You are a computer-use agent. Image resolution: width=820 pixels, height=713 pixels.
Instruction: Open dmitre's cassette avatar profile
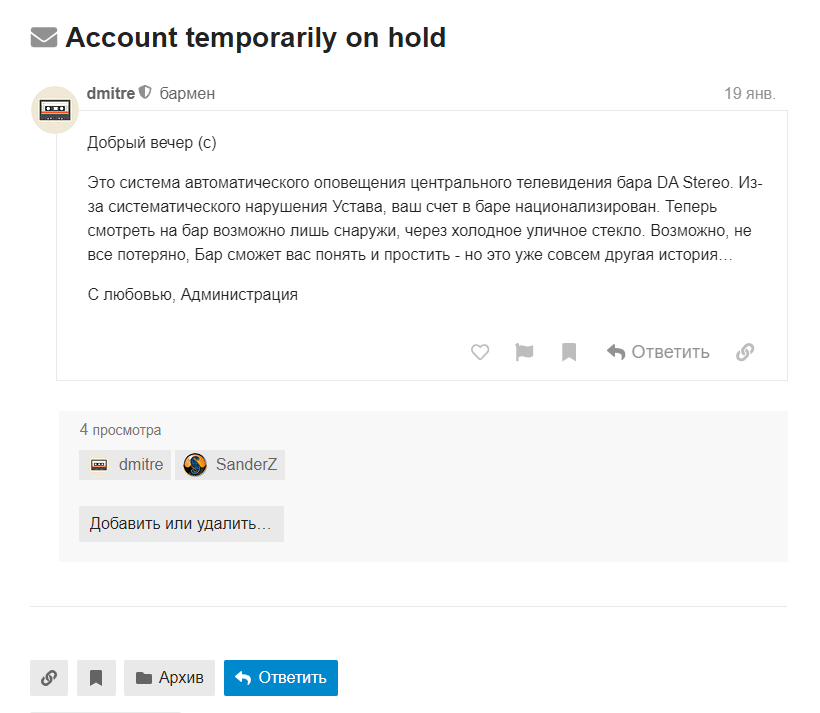tap(55, 110)
